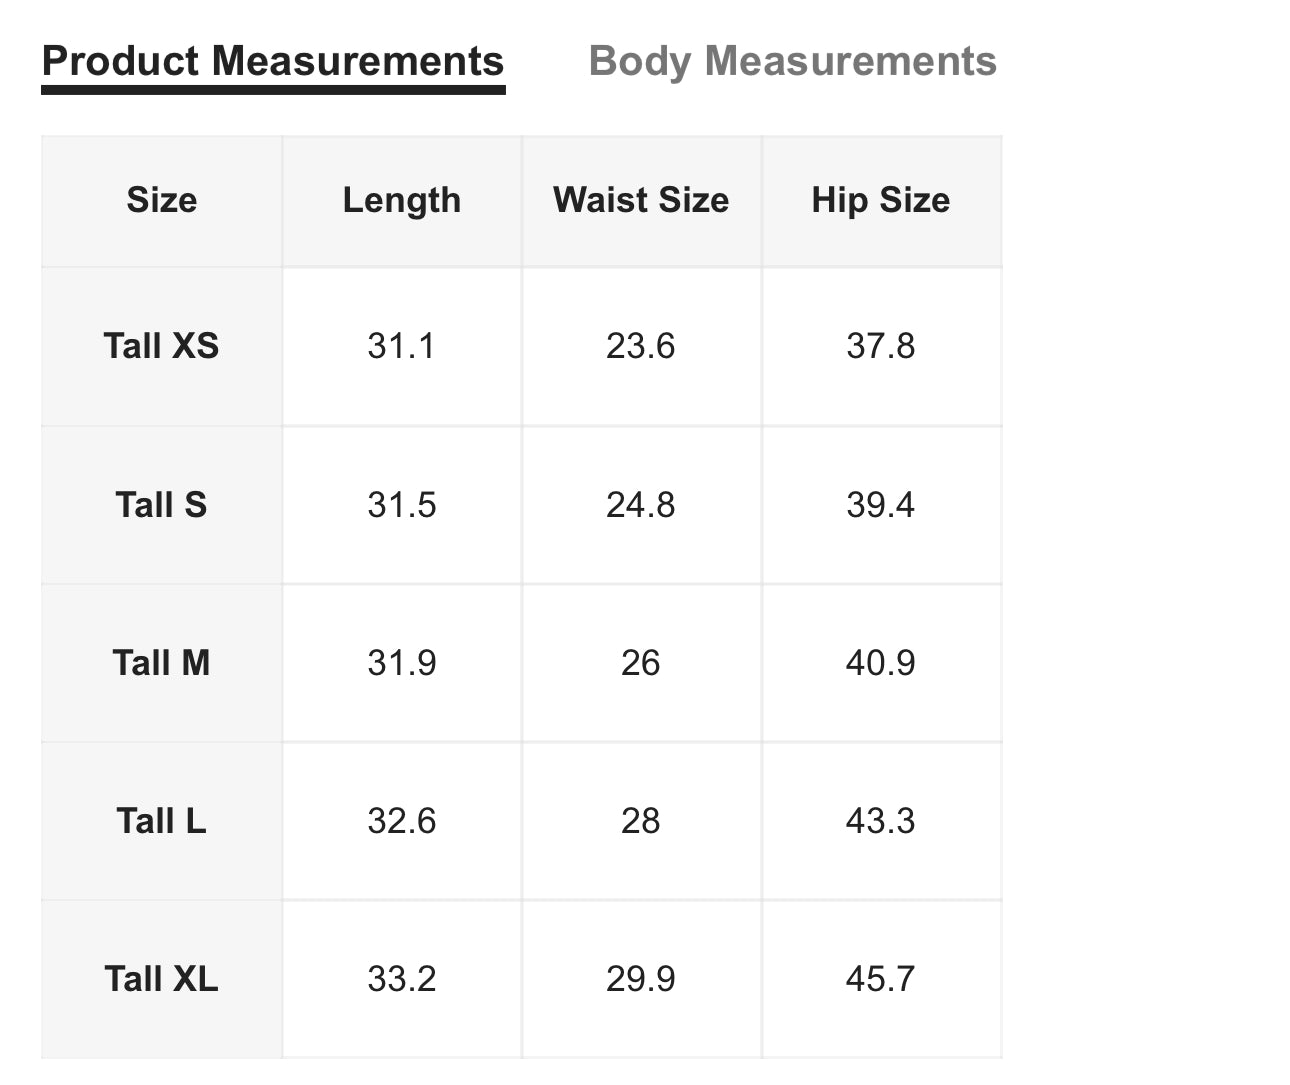Click the Size column header
1290x1085 pixels.
[162, 200]
